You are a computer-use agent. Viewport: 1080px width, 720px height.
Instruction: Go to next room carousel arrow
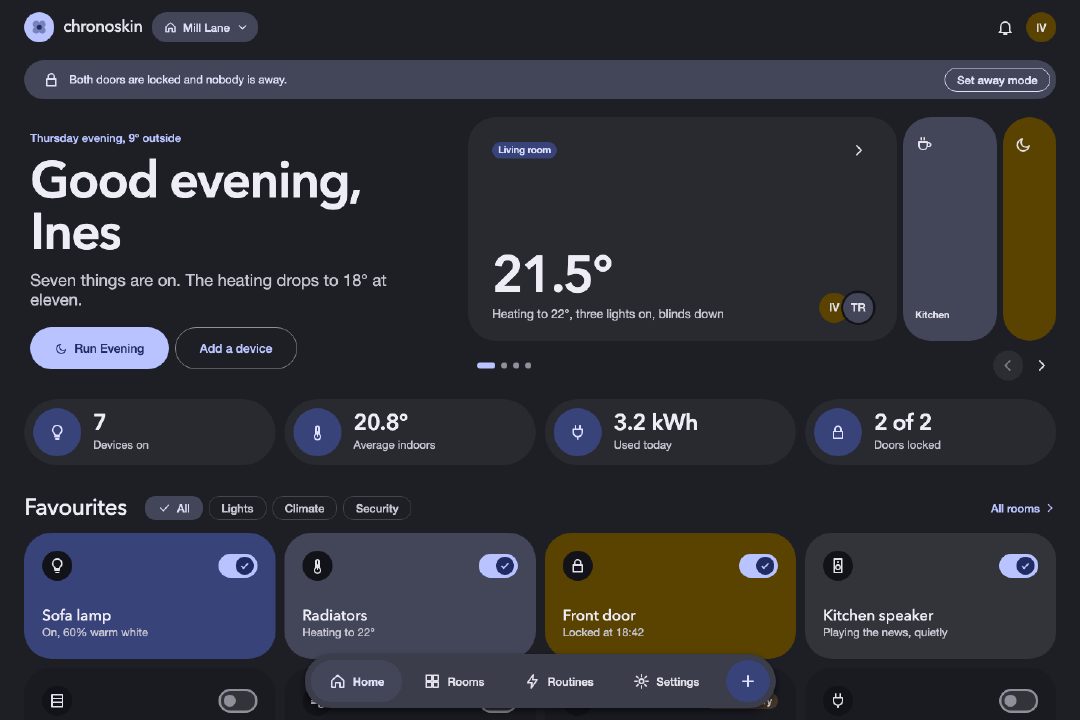pyautogui.click(x=1041, y=365)
